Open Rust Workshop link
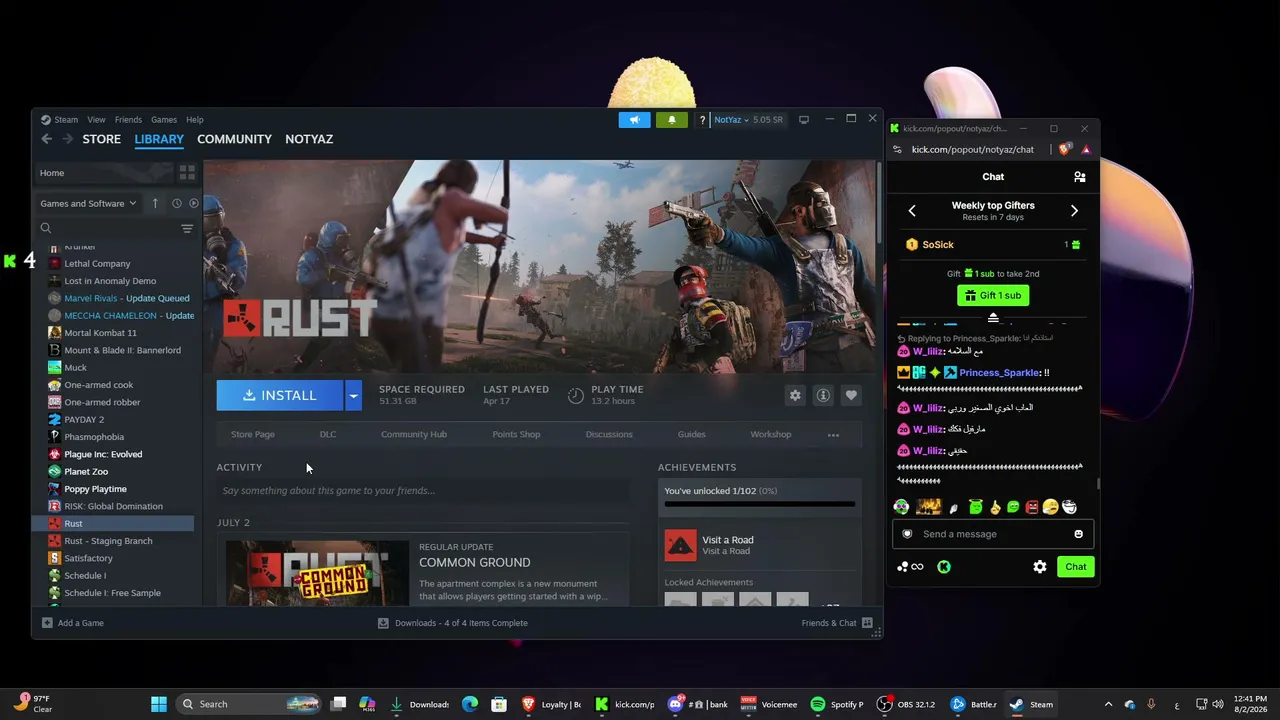Image resolution: width=1280 pixels, height=720 pixels. 771,435
